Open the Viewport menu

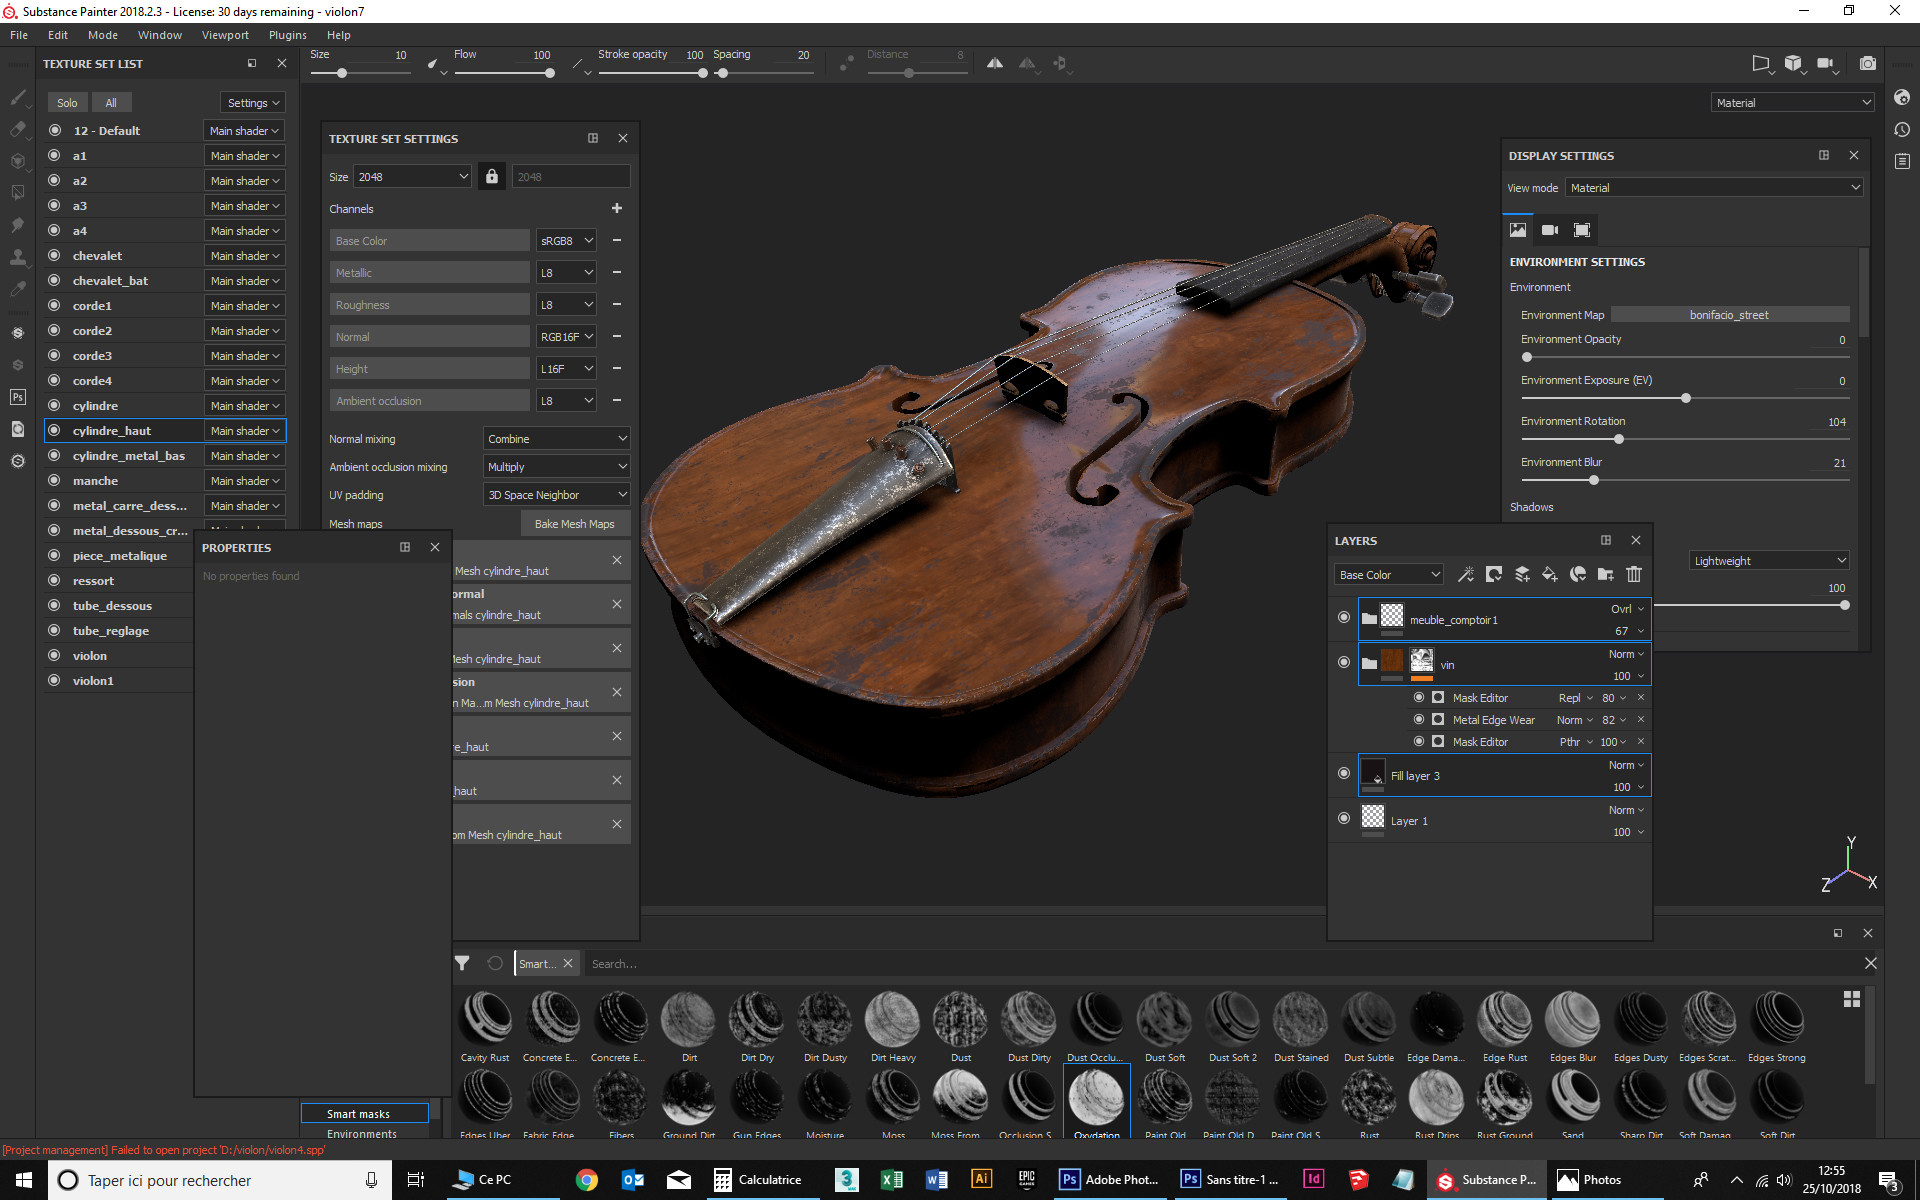tap(225, 34)
